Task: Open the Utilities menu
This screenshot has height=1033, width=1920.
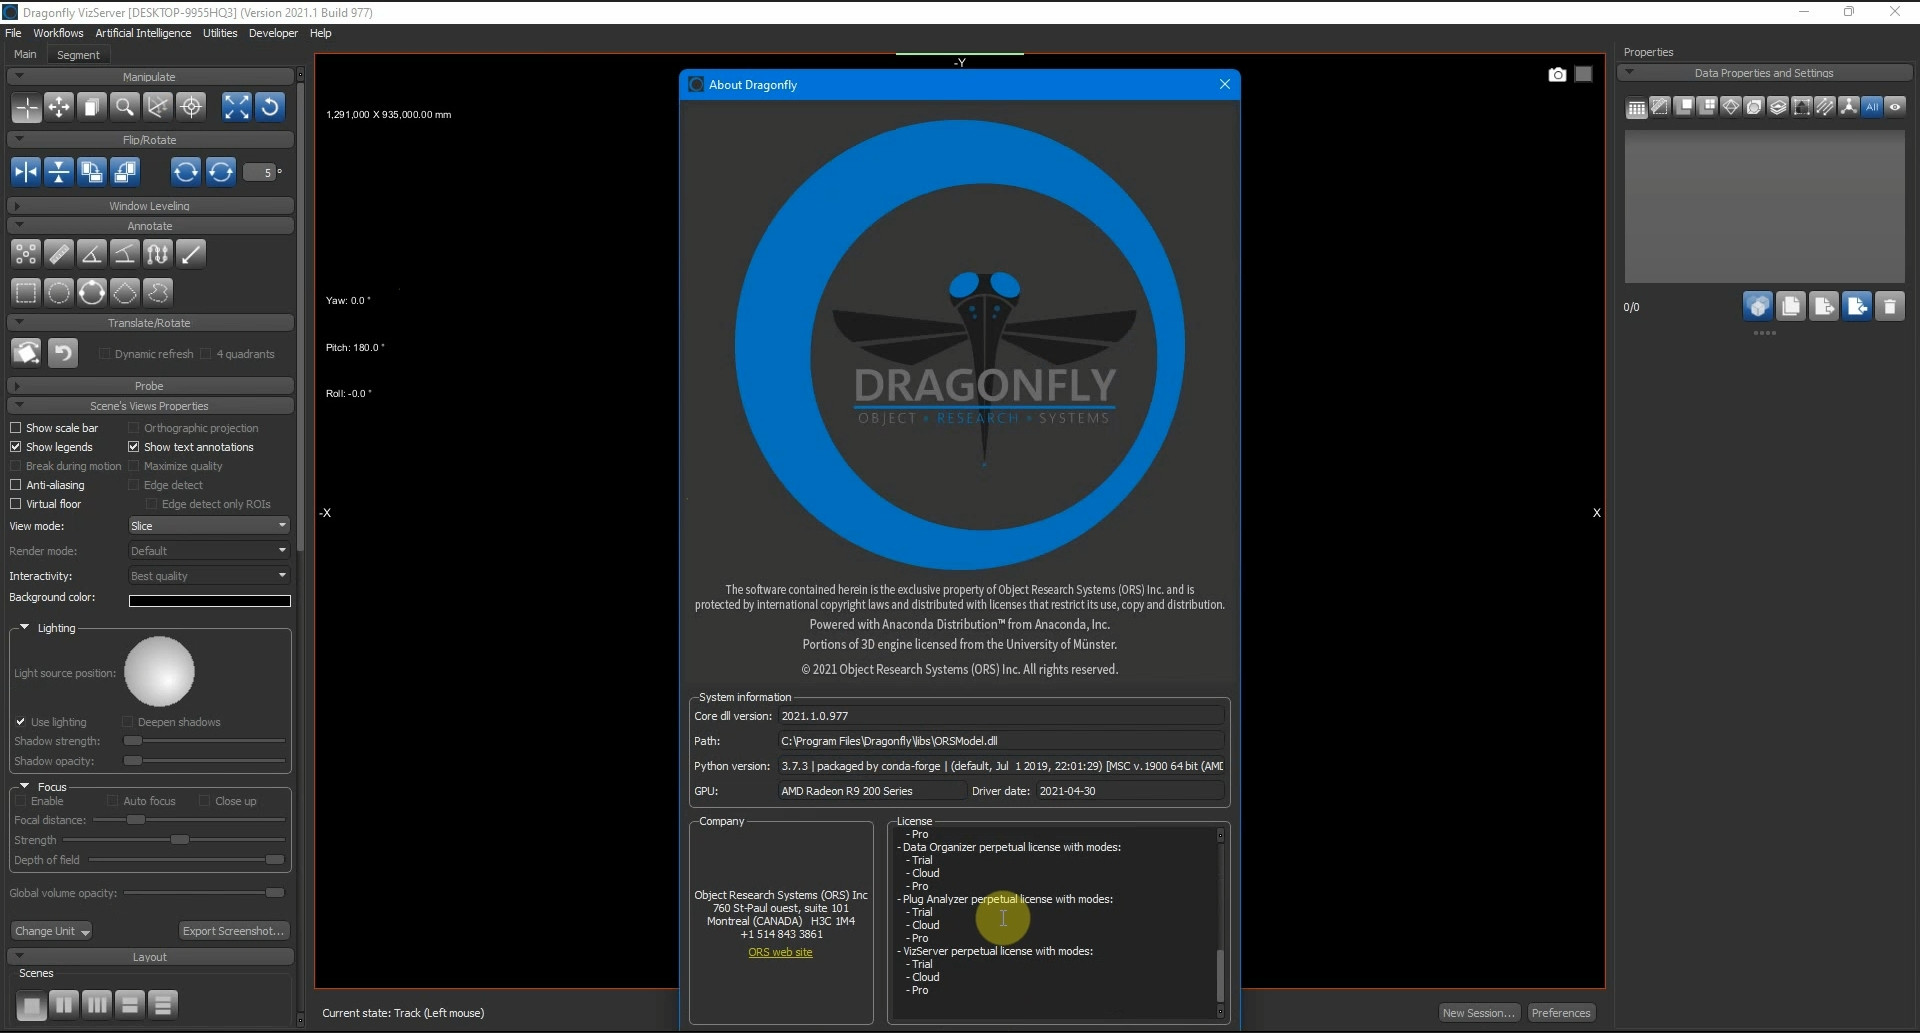Action: pyautogui.click(x=220, y=33)
